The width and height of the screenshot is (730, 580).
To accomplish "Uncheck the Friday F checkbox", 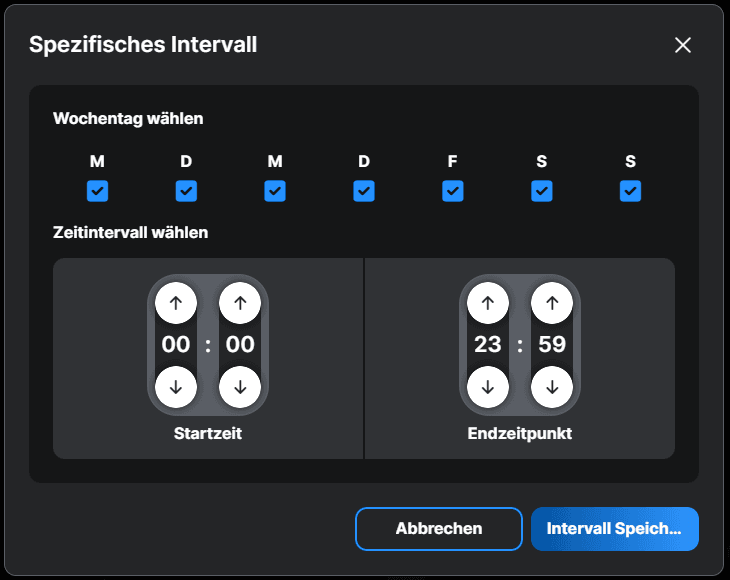I will [453, 191].
